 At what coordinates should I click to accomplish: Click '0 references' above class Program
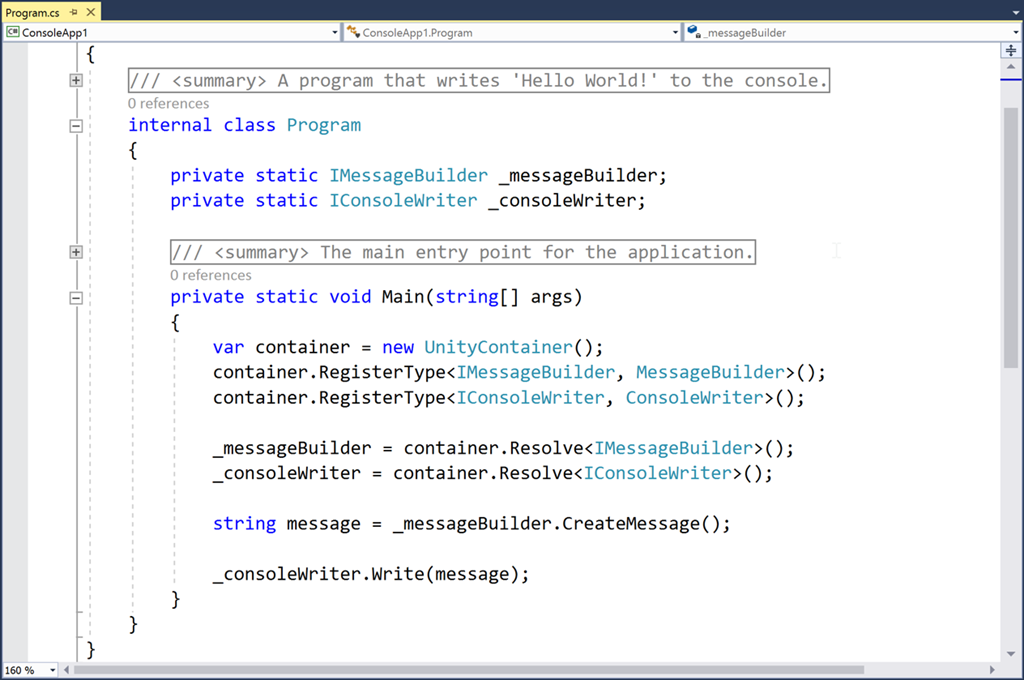[168, 103]
